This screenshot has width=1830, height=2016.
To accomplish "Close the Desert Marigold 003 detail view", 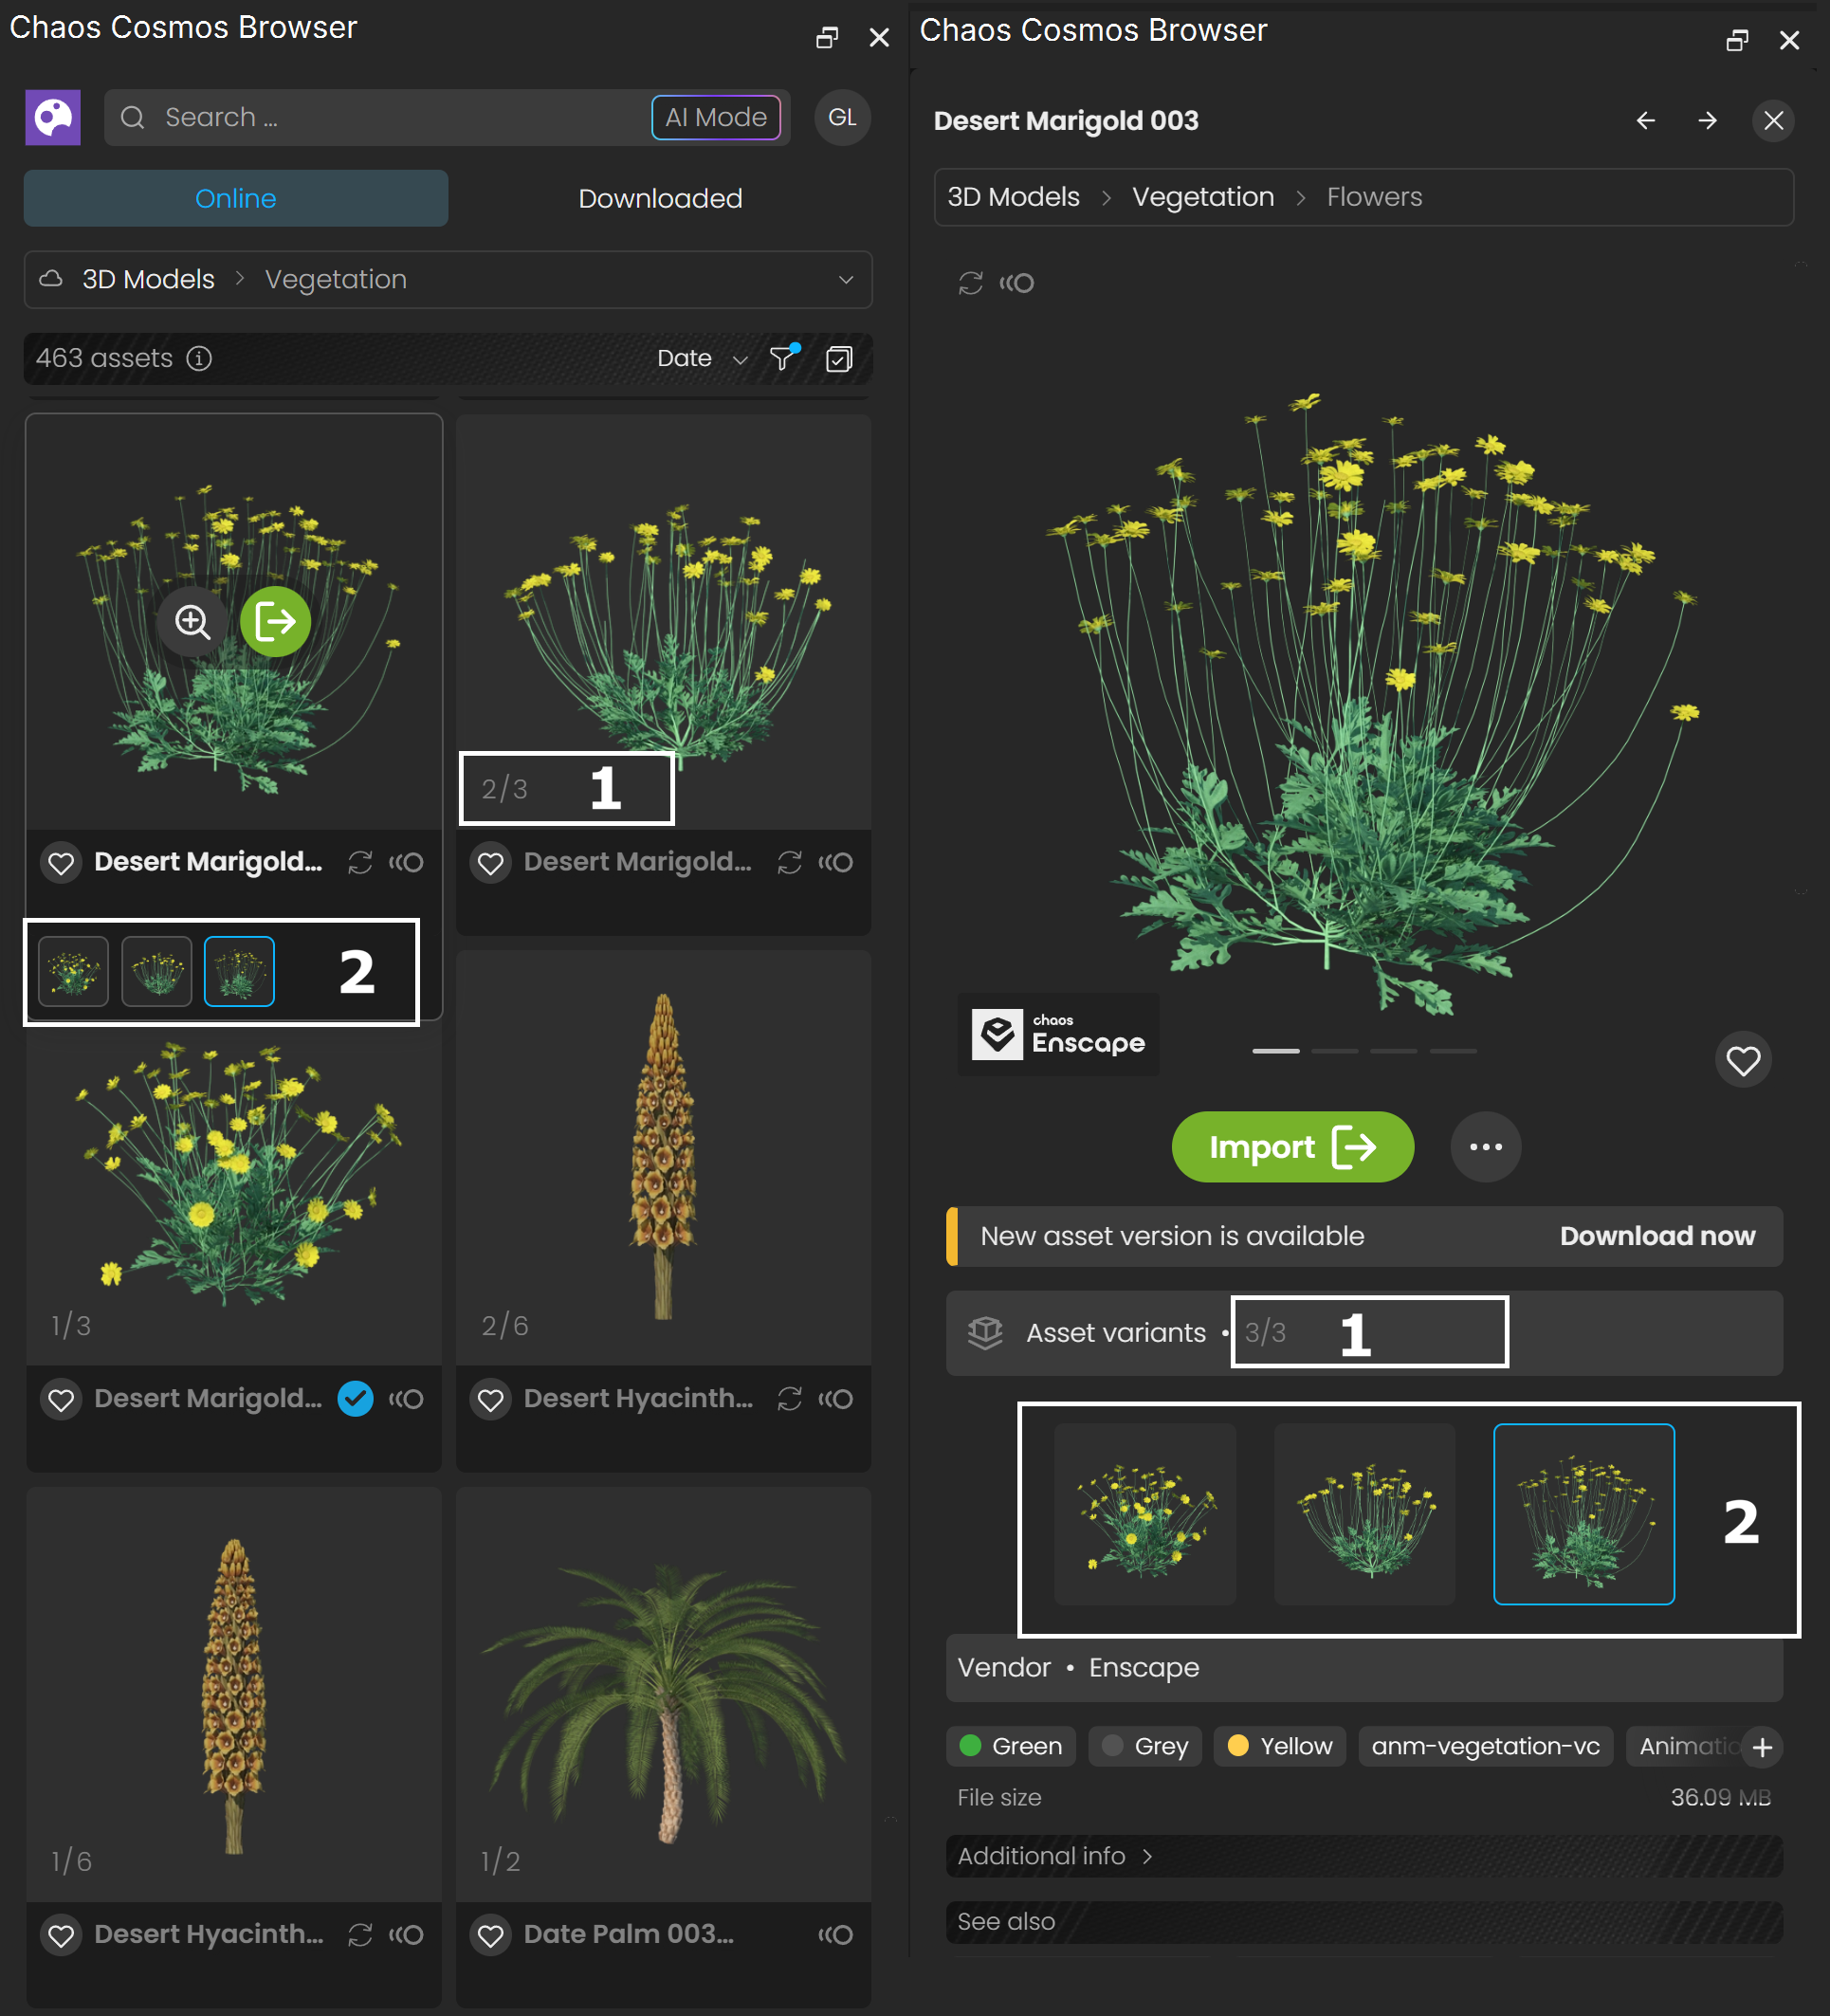I will pos(1773,121).
